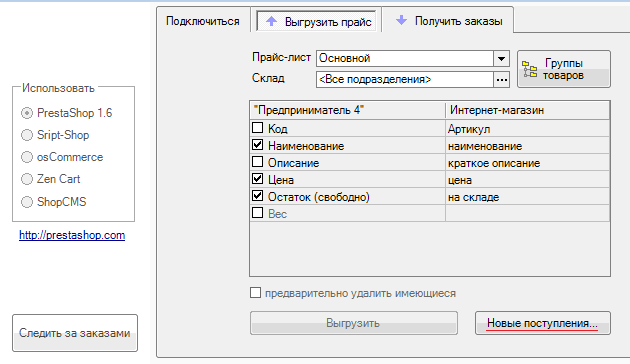Tick предварительно удалить имеющиеся checkbox
The width and height of the screenshot is (630, 364).
click(x=256, y=292)
